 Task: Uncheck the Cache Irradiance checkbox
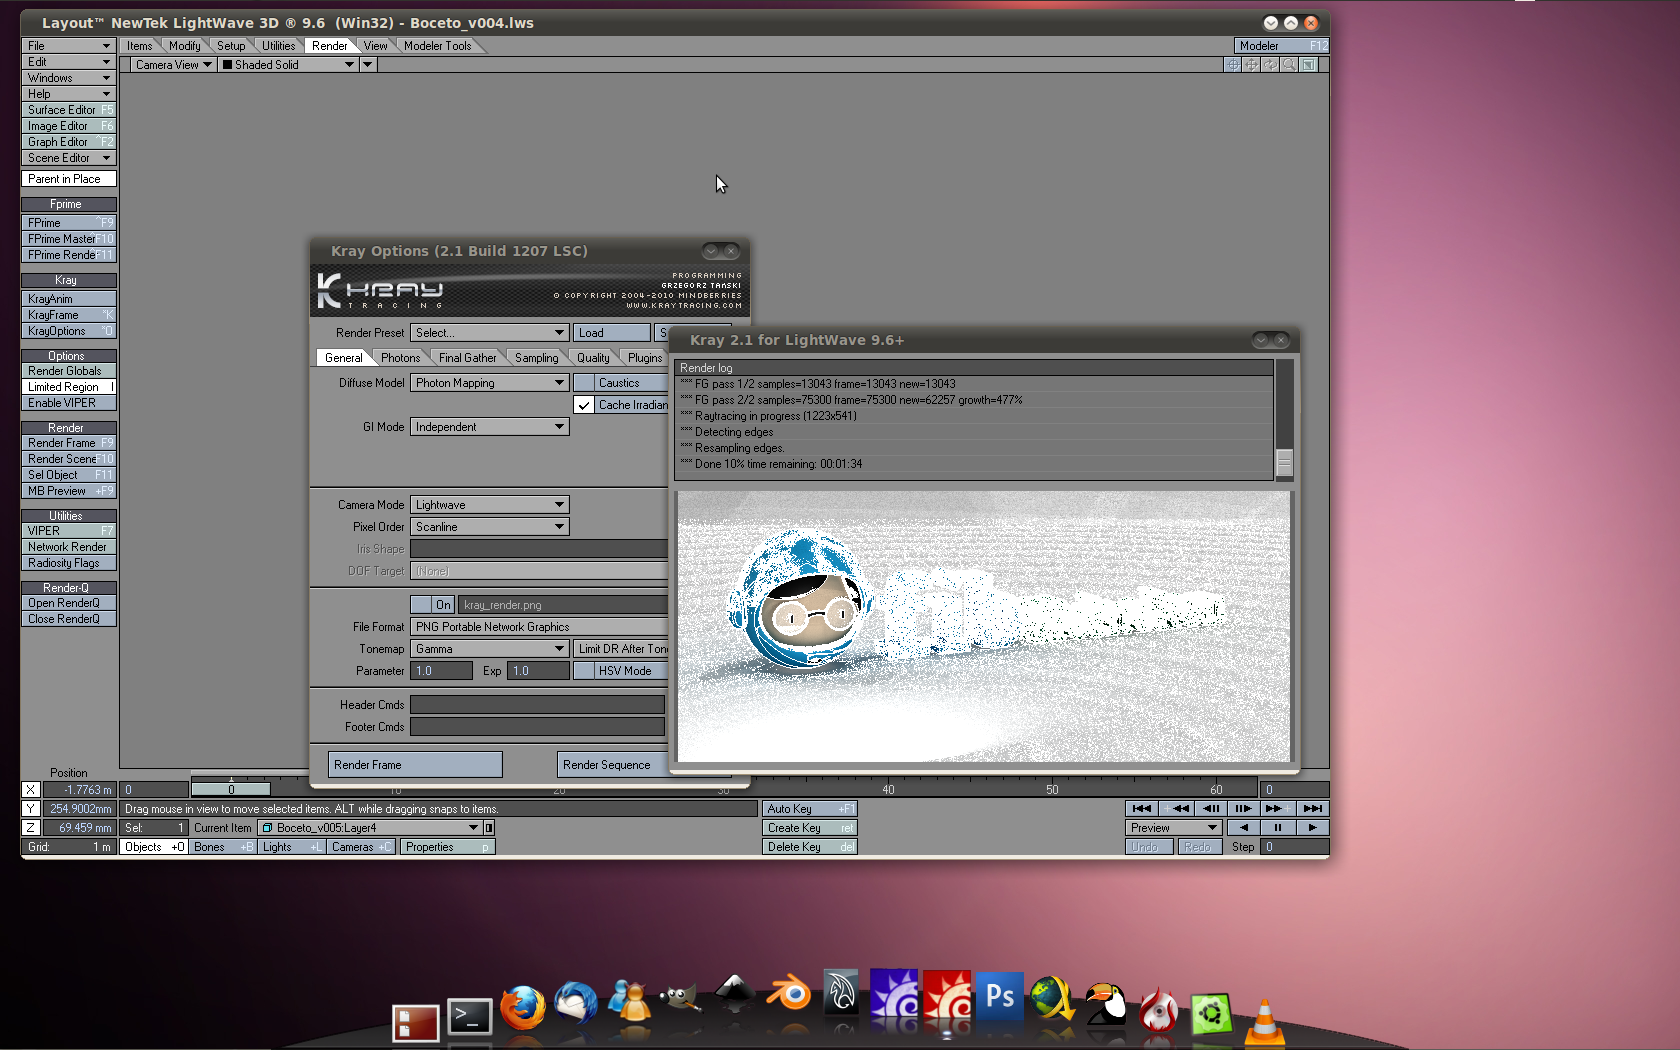584,405
